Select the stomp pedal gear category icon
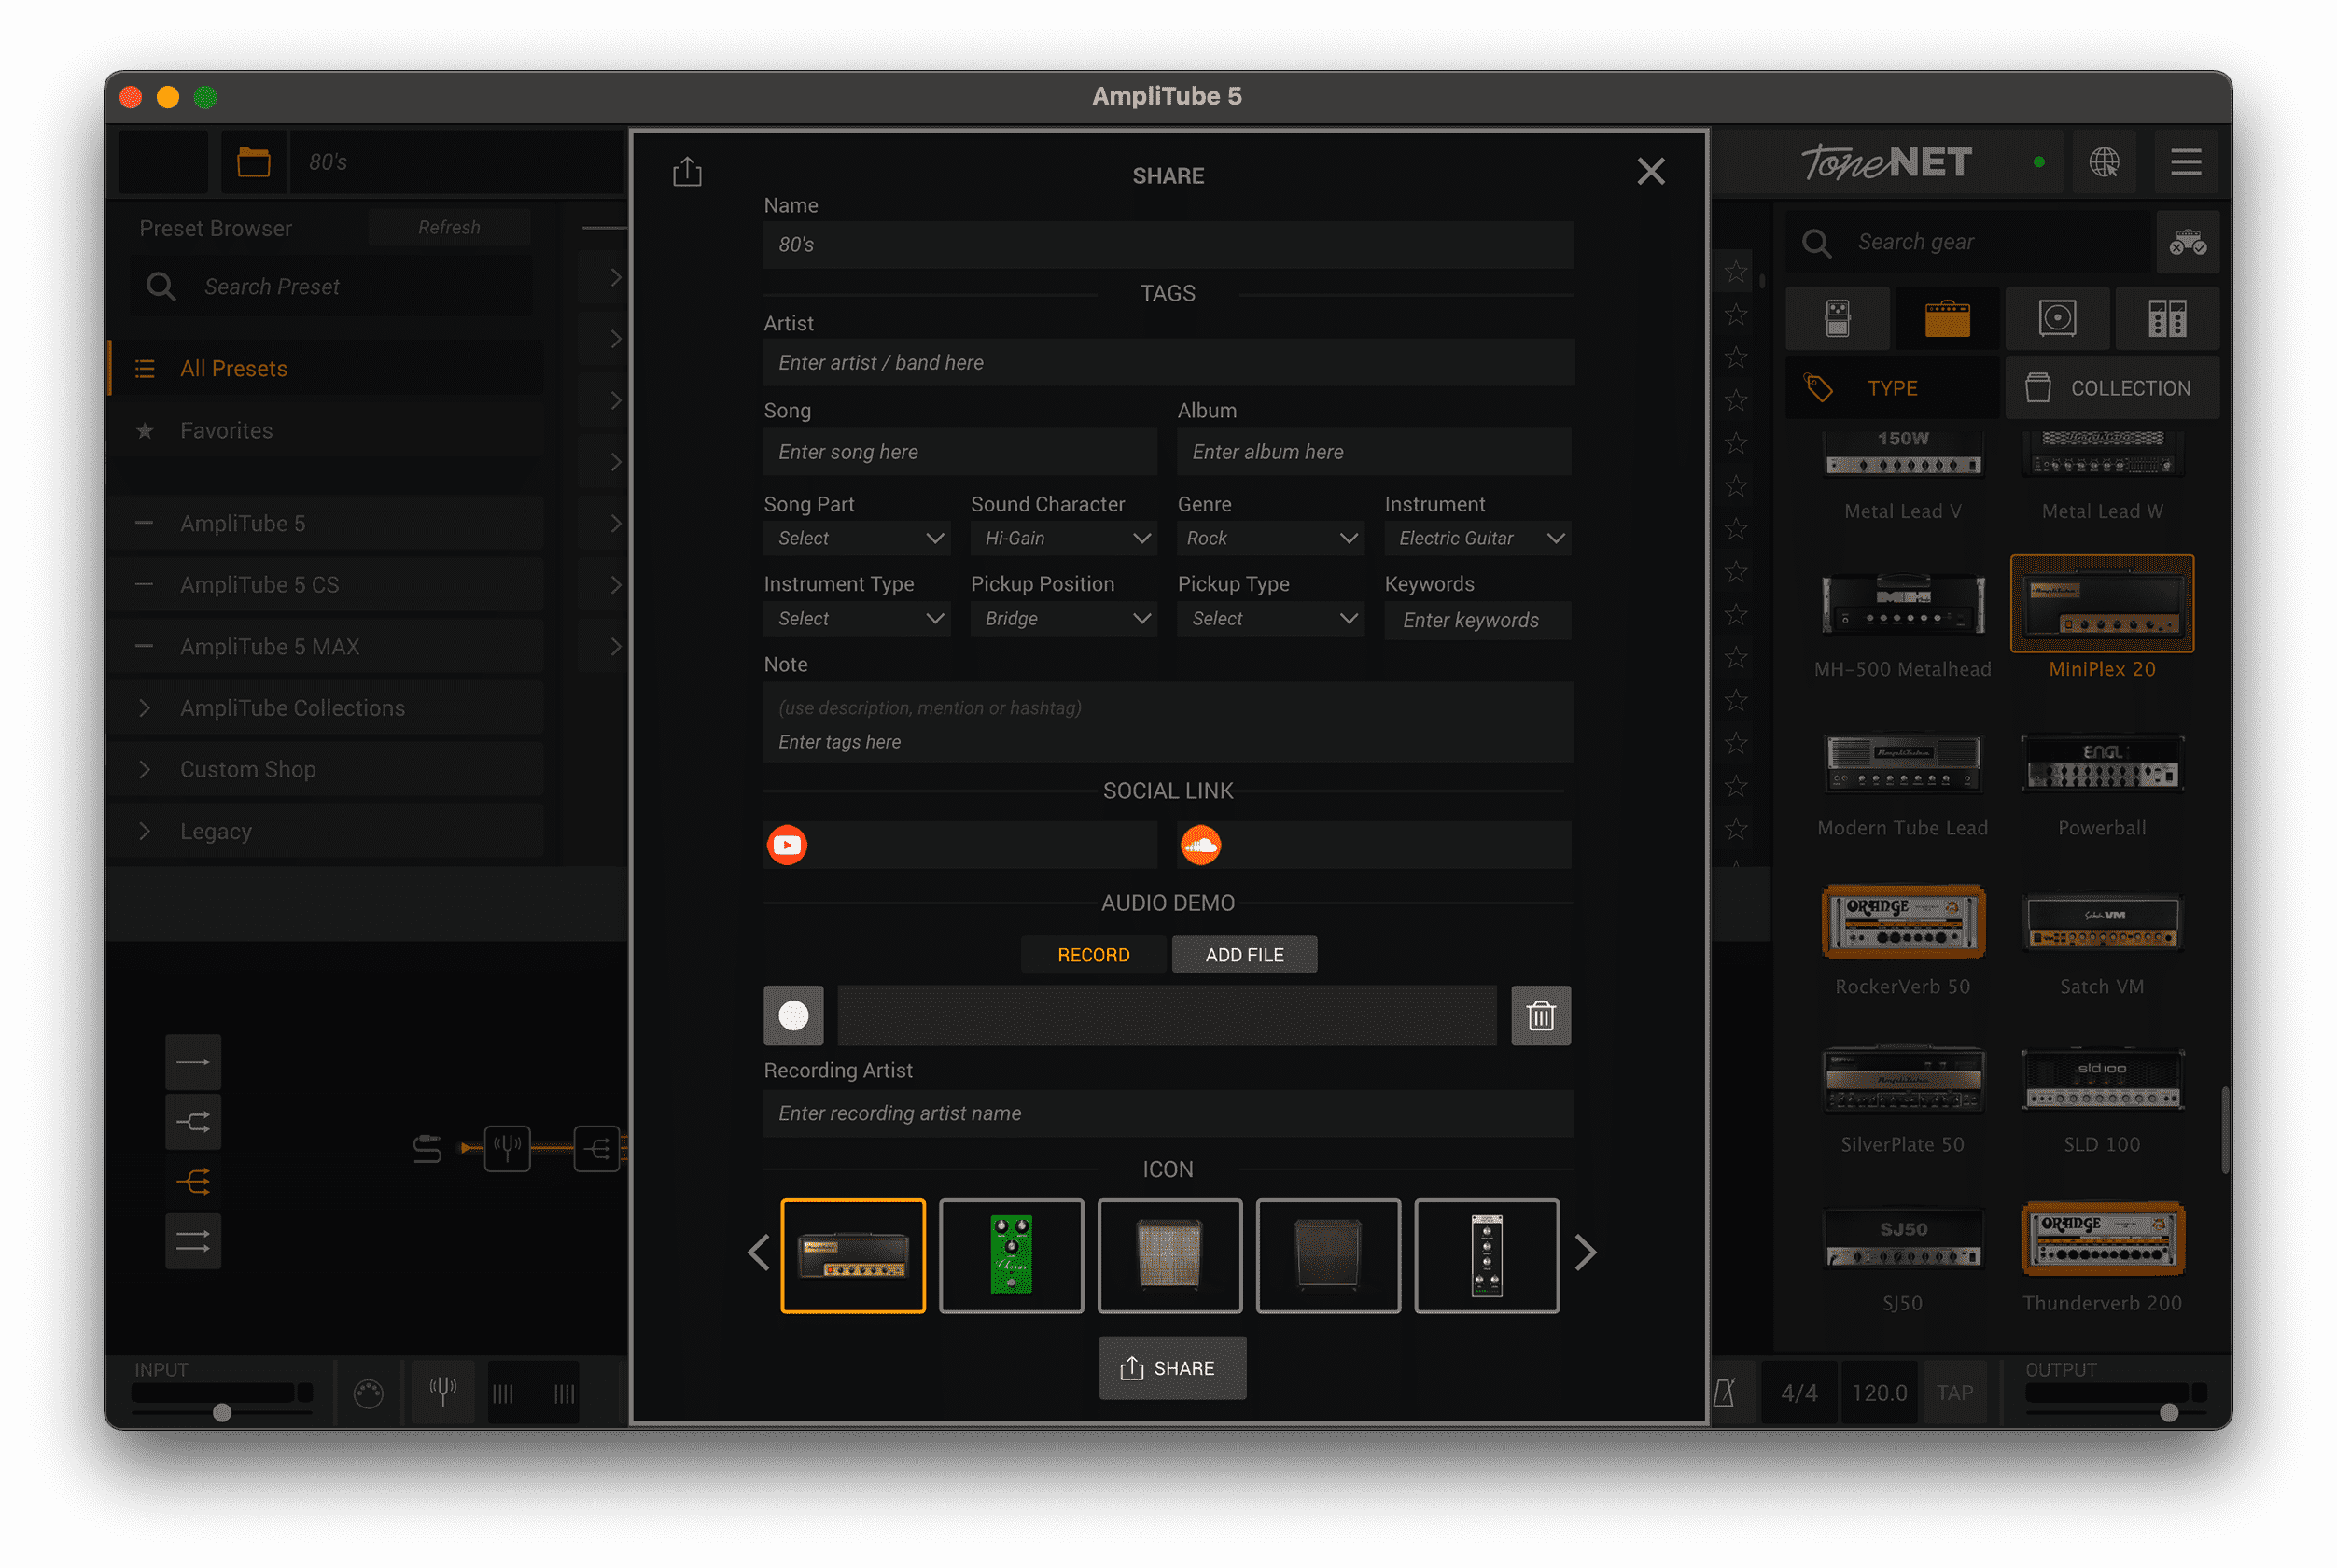This screenshot has width=2337, height=1568. (1837, 318)
